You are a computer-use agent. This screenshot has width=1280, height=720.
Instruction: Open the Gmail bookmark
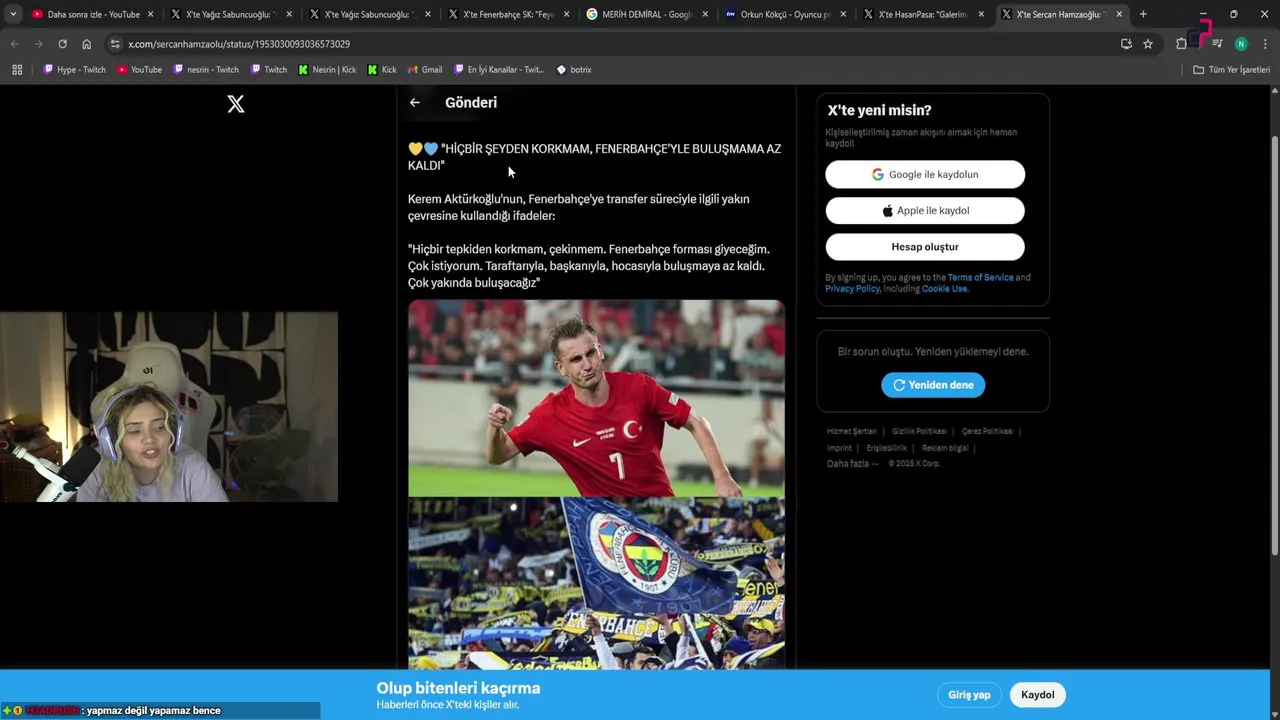click(x=424, y=70)
